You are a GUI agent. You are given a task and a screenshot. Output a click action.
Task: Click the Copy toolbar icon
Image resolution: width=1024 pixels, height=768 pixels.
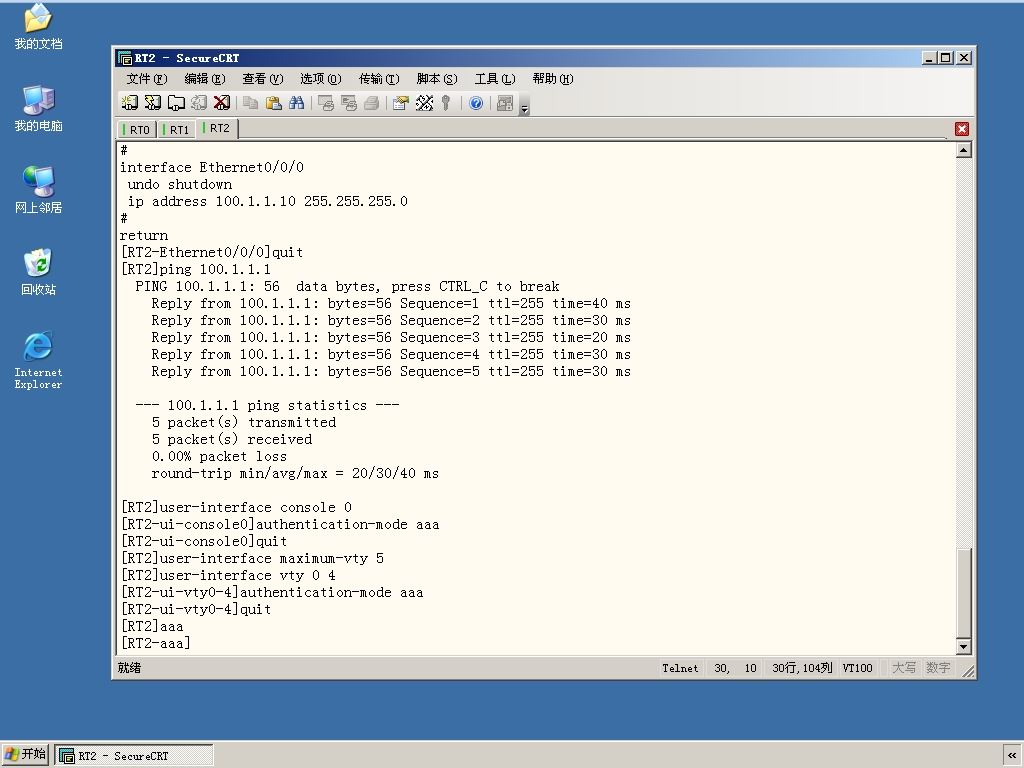[250, 103]
